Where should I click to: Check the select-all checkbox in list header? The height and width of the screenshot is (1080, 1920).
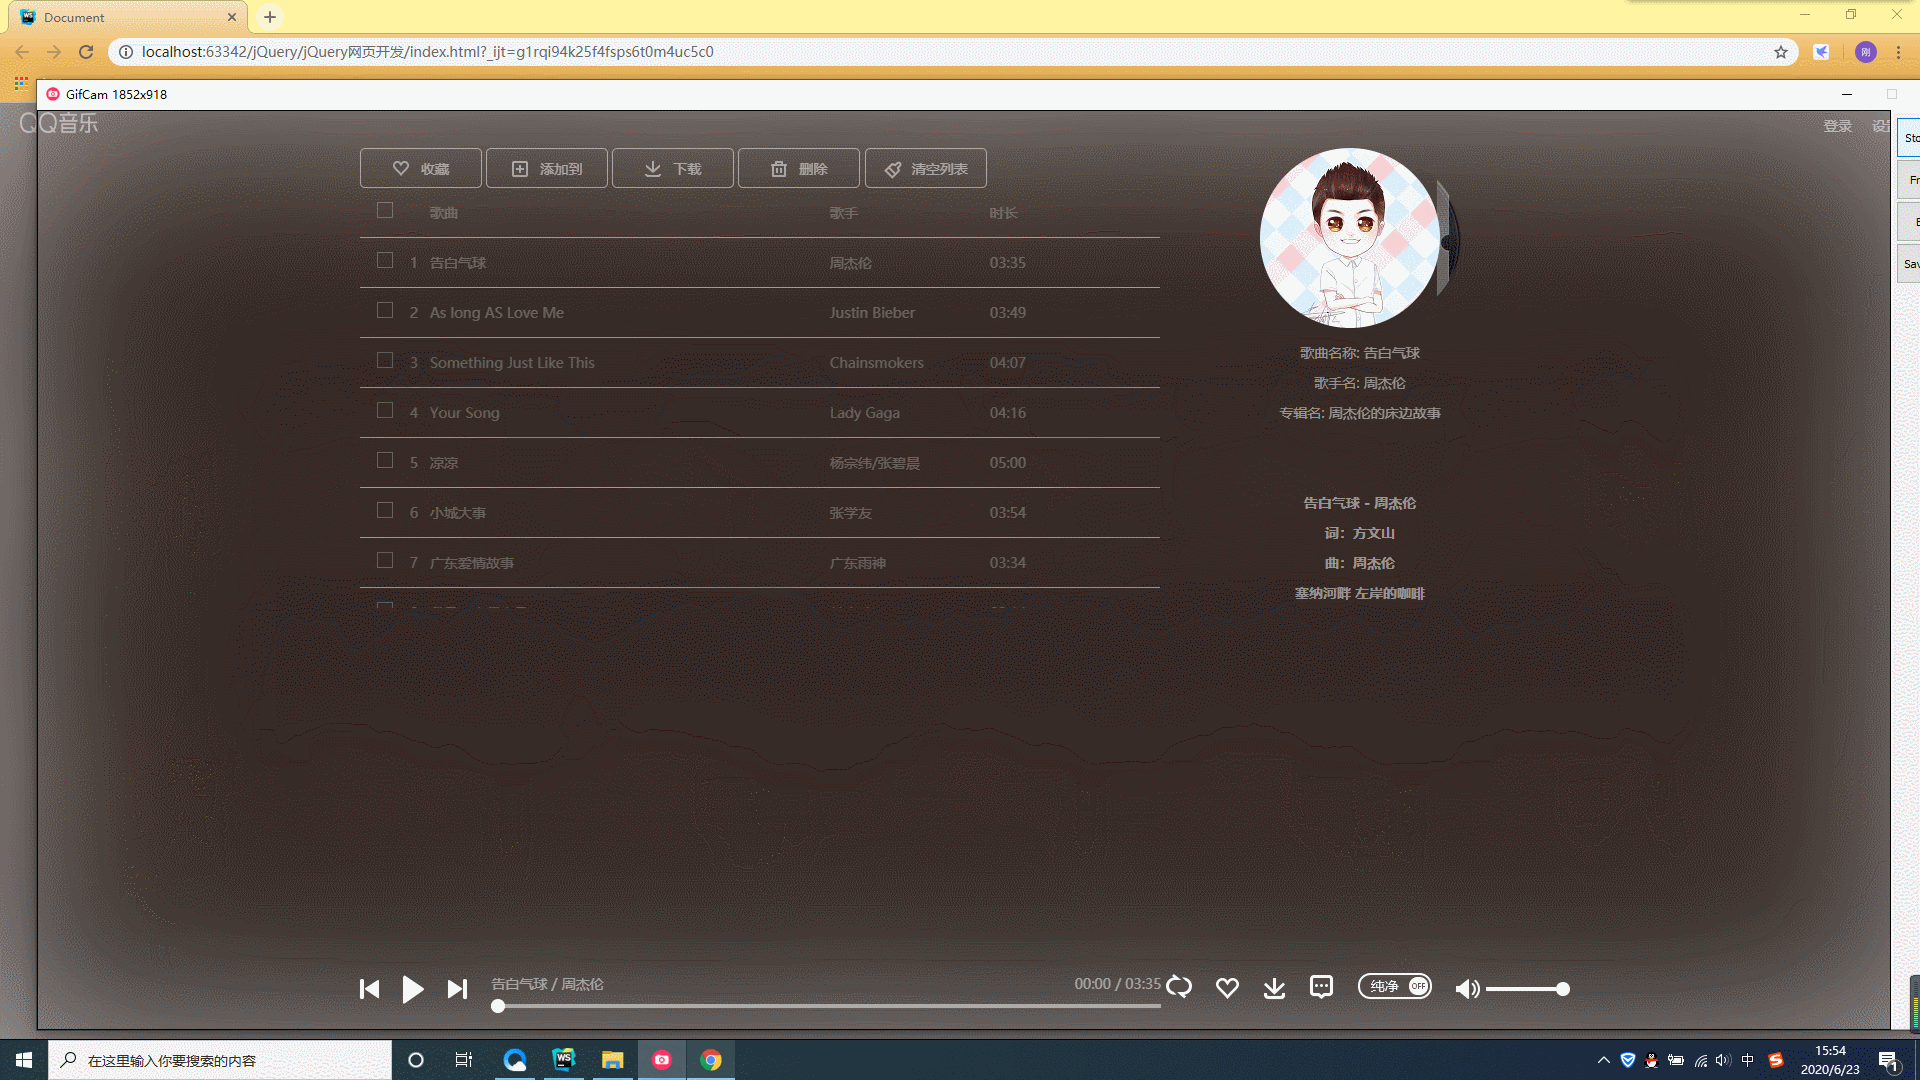(x=385, y=210)
